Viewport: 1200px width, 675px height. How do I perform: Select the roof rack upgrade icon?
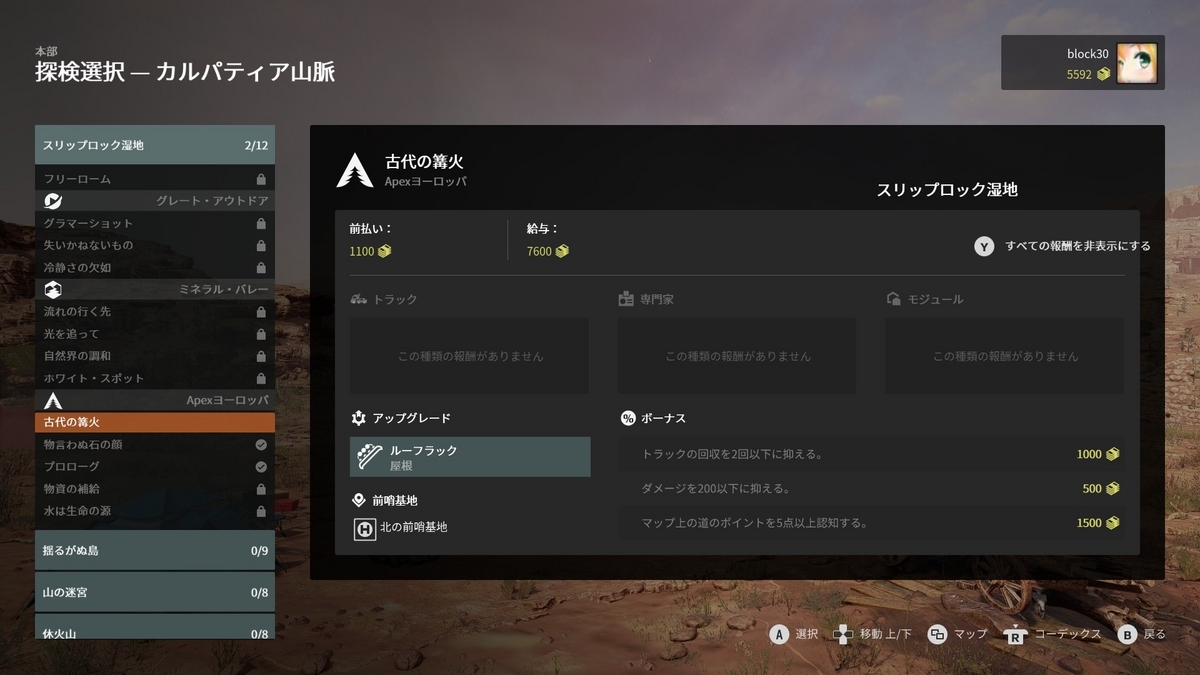369,457
